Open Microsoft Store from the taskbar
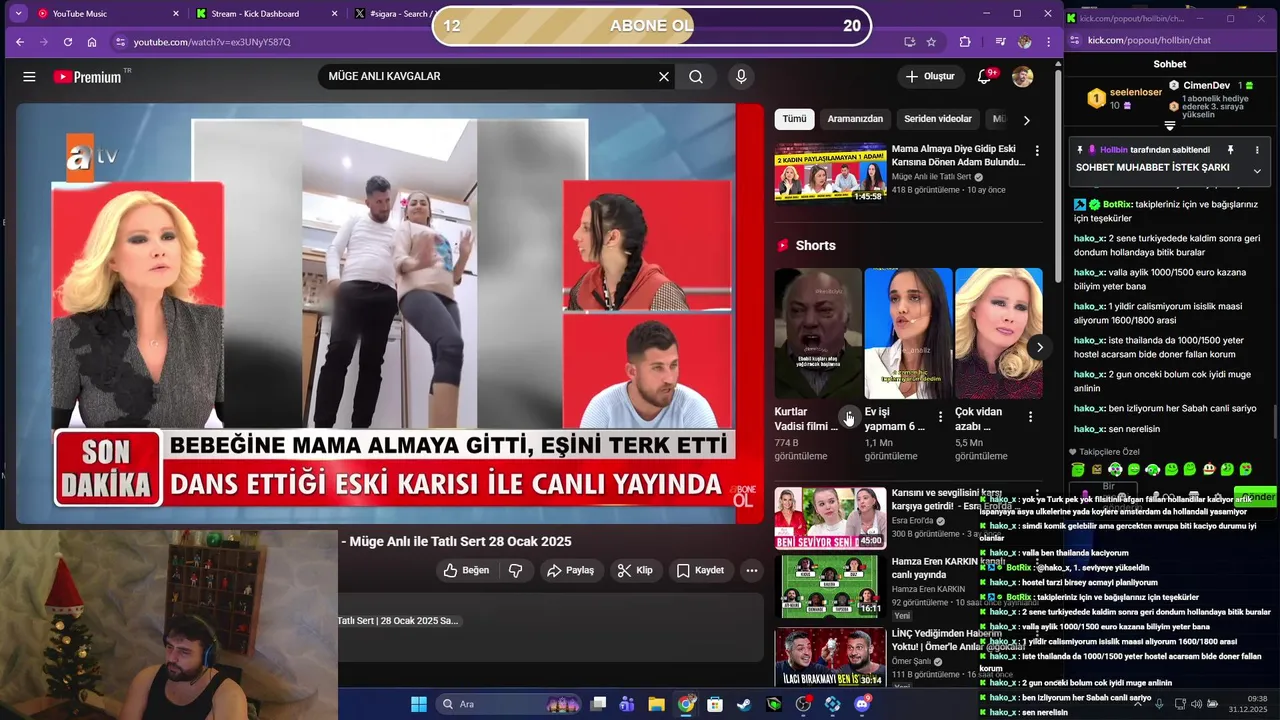The image size is (1280, 720). [715, 704]
